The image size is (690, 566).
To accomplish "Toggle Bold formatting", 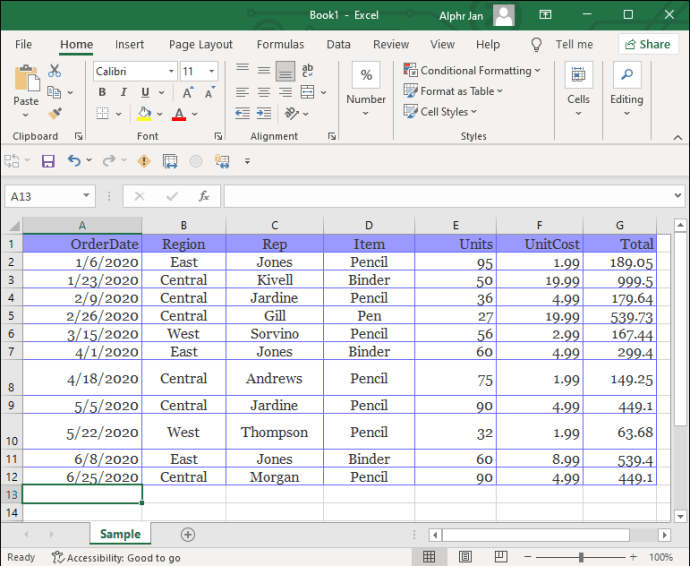I will click(101, 93).
